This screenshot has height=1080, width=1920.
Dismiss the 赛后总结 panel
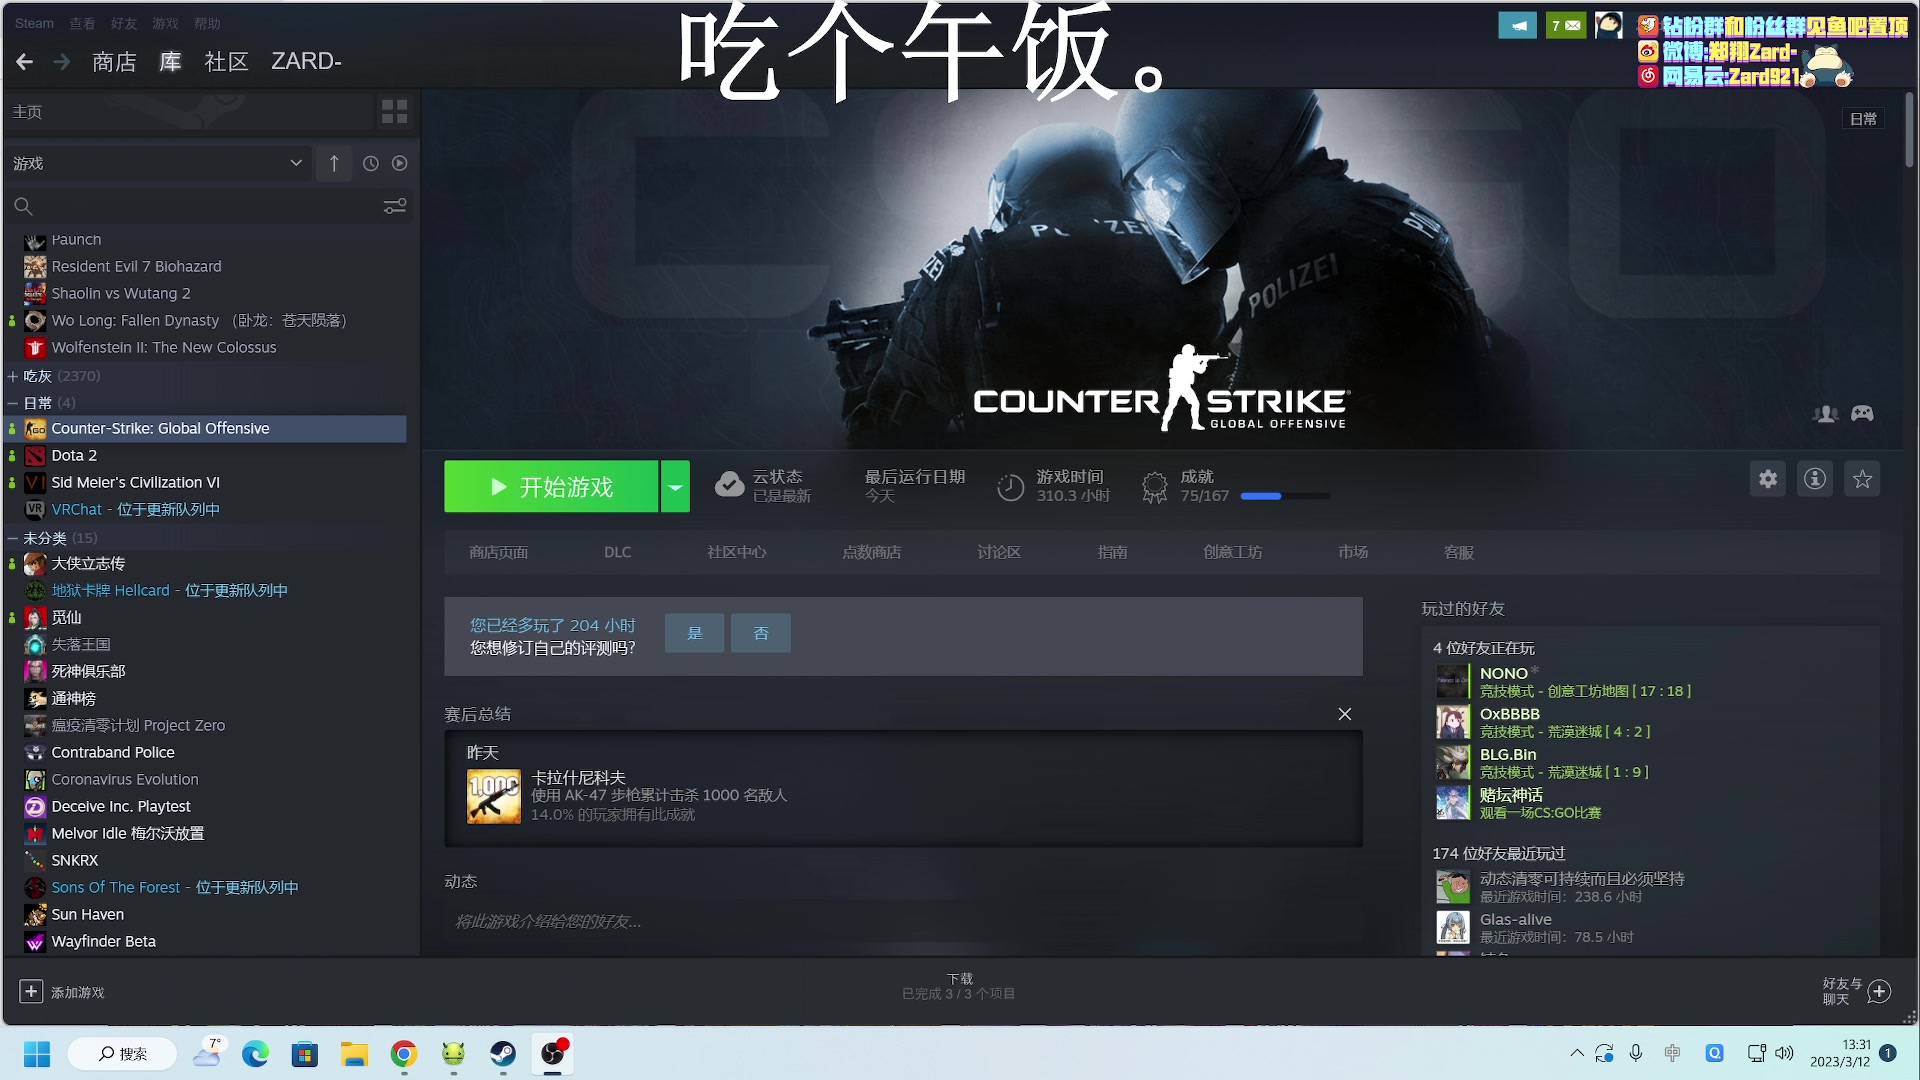coord(1345,714)
